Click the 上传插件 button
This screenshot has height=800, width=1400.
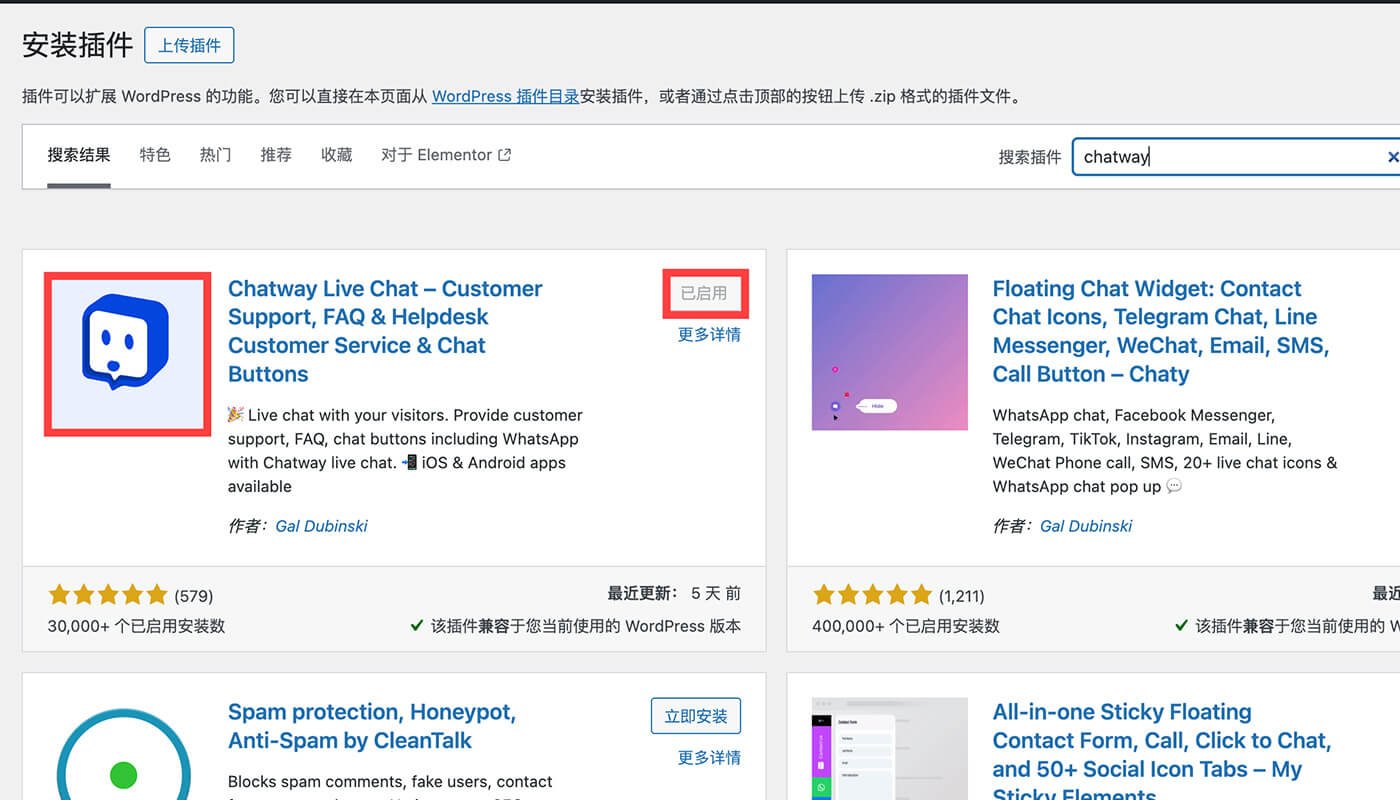(x=189, y=45)
